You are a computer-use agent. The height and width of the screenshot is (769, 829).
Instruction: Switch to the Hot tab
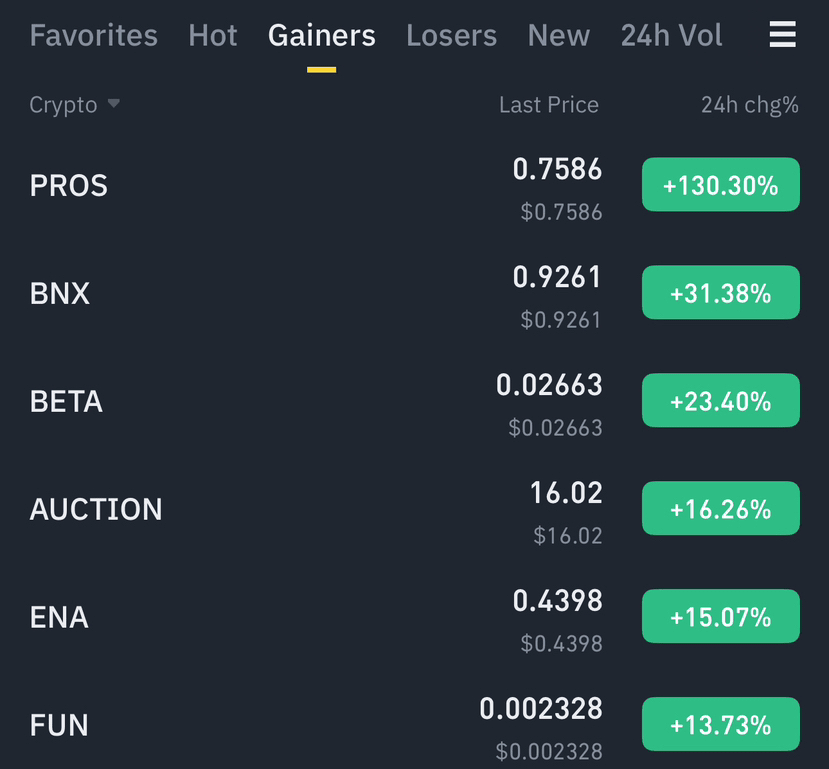(212, 36)
